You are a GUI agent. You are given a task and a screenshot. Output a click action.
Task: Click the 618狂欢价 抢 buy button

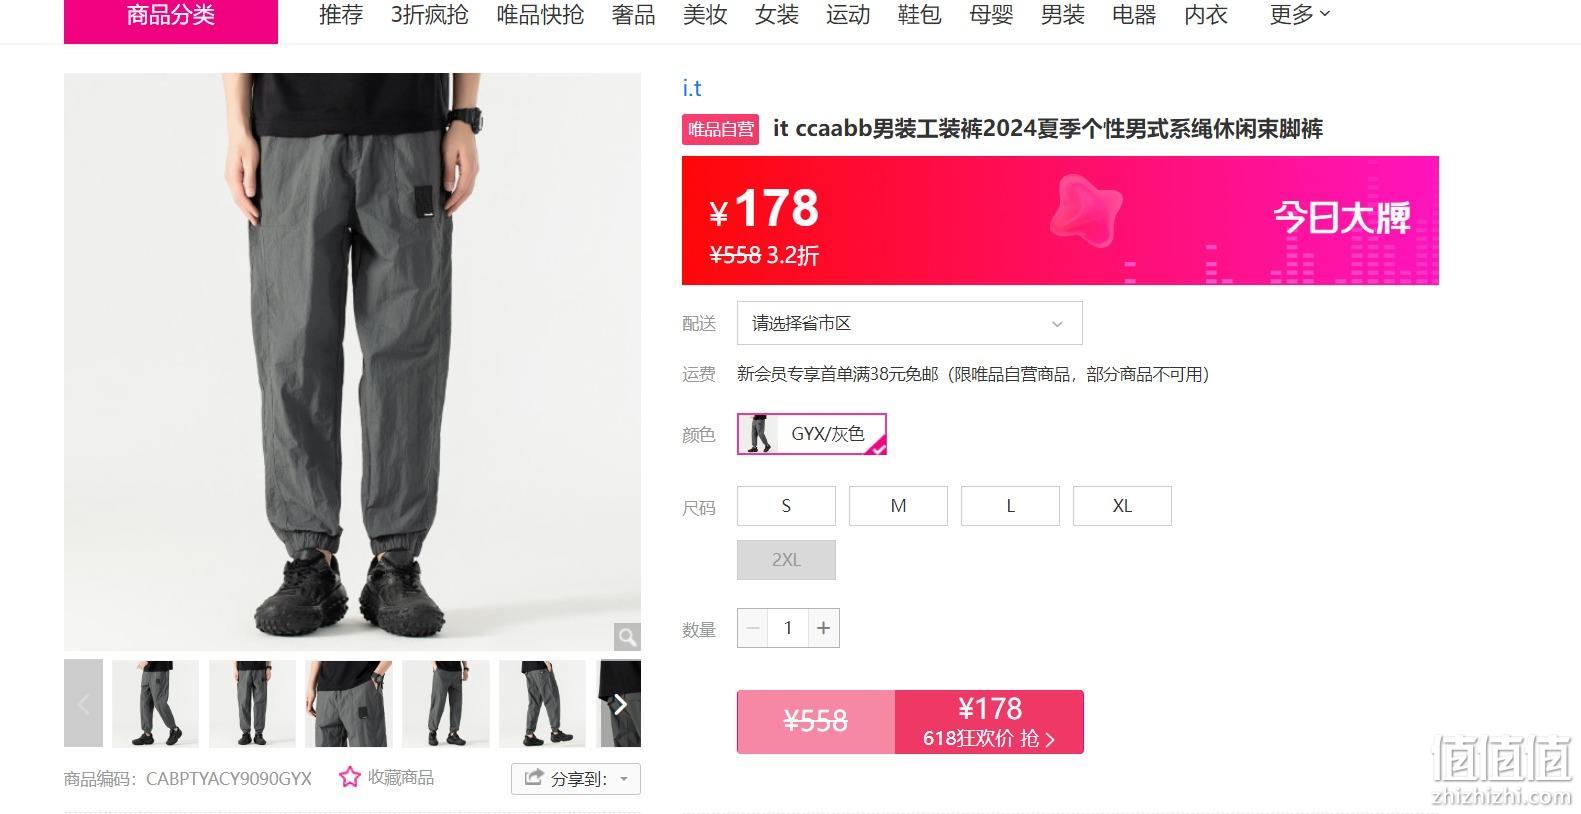989,722
